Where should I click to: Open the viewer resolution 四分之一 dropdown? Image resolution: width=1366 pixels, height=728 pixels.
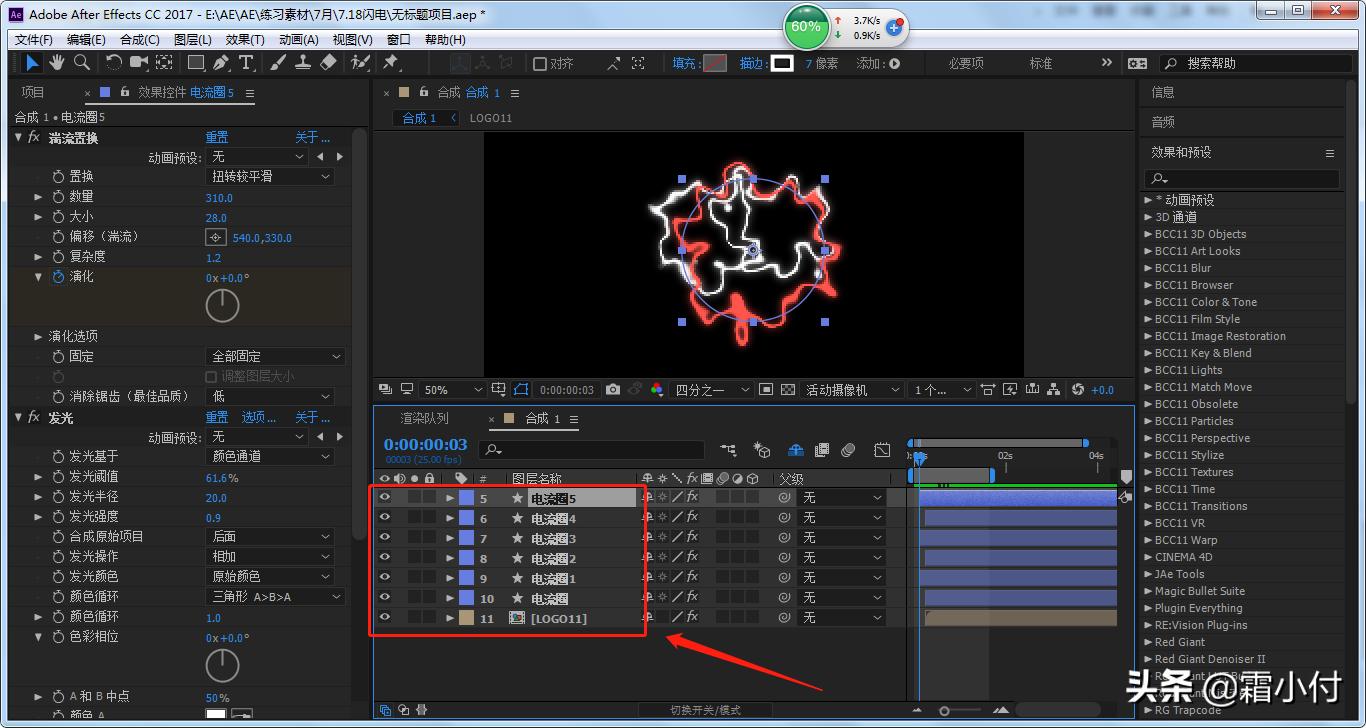[x=712, y=390]
